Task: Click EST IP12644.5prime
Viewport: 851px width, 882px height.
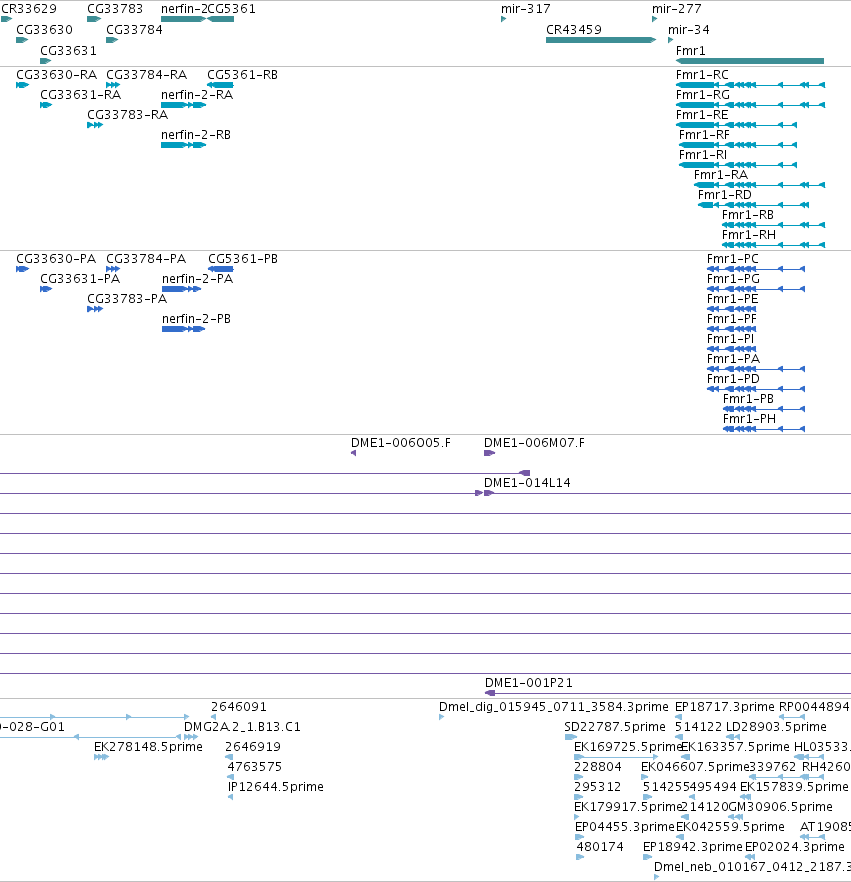Action: point(231,797)
